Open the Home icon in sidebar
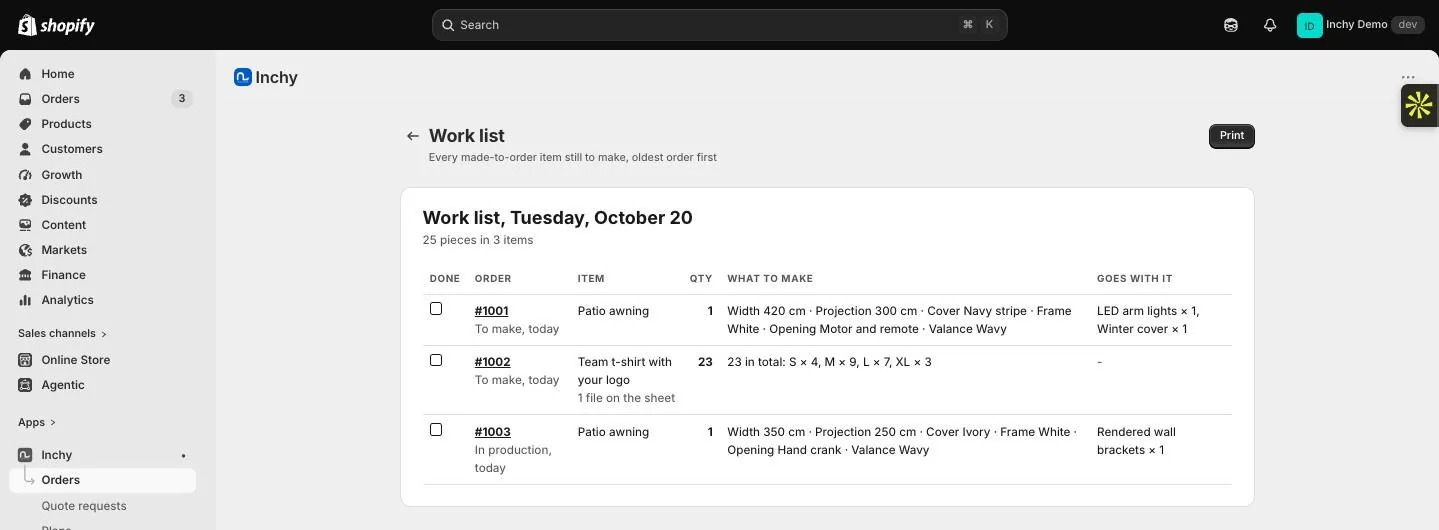 [25, 74]
